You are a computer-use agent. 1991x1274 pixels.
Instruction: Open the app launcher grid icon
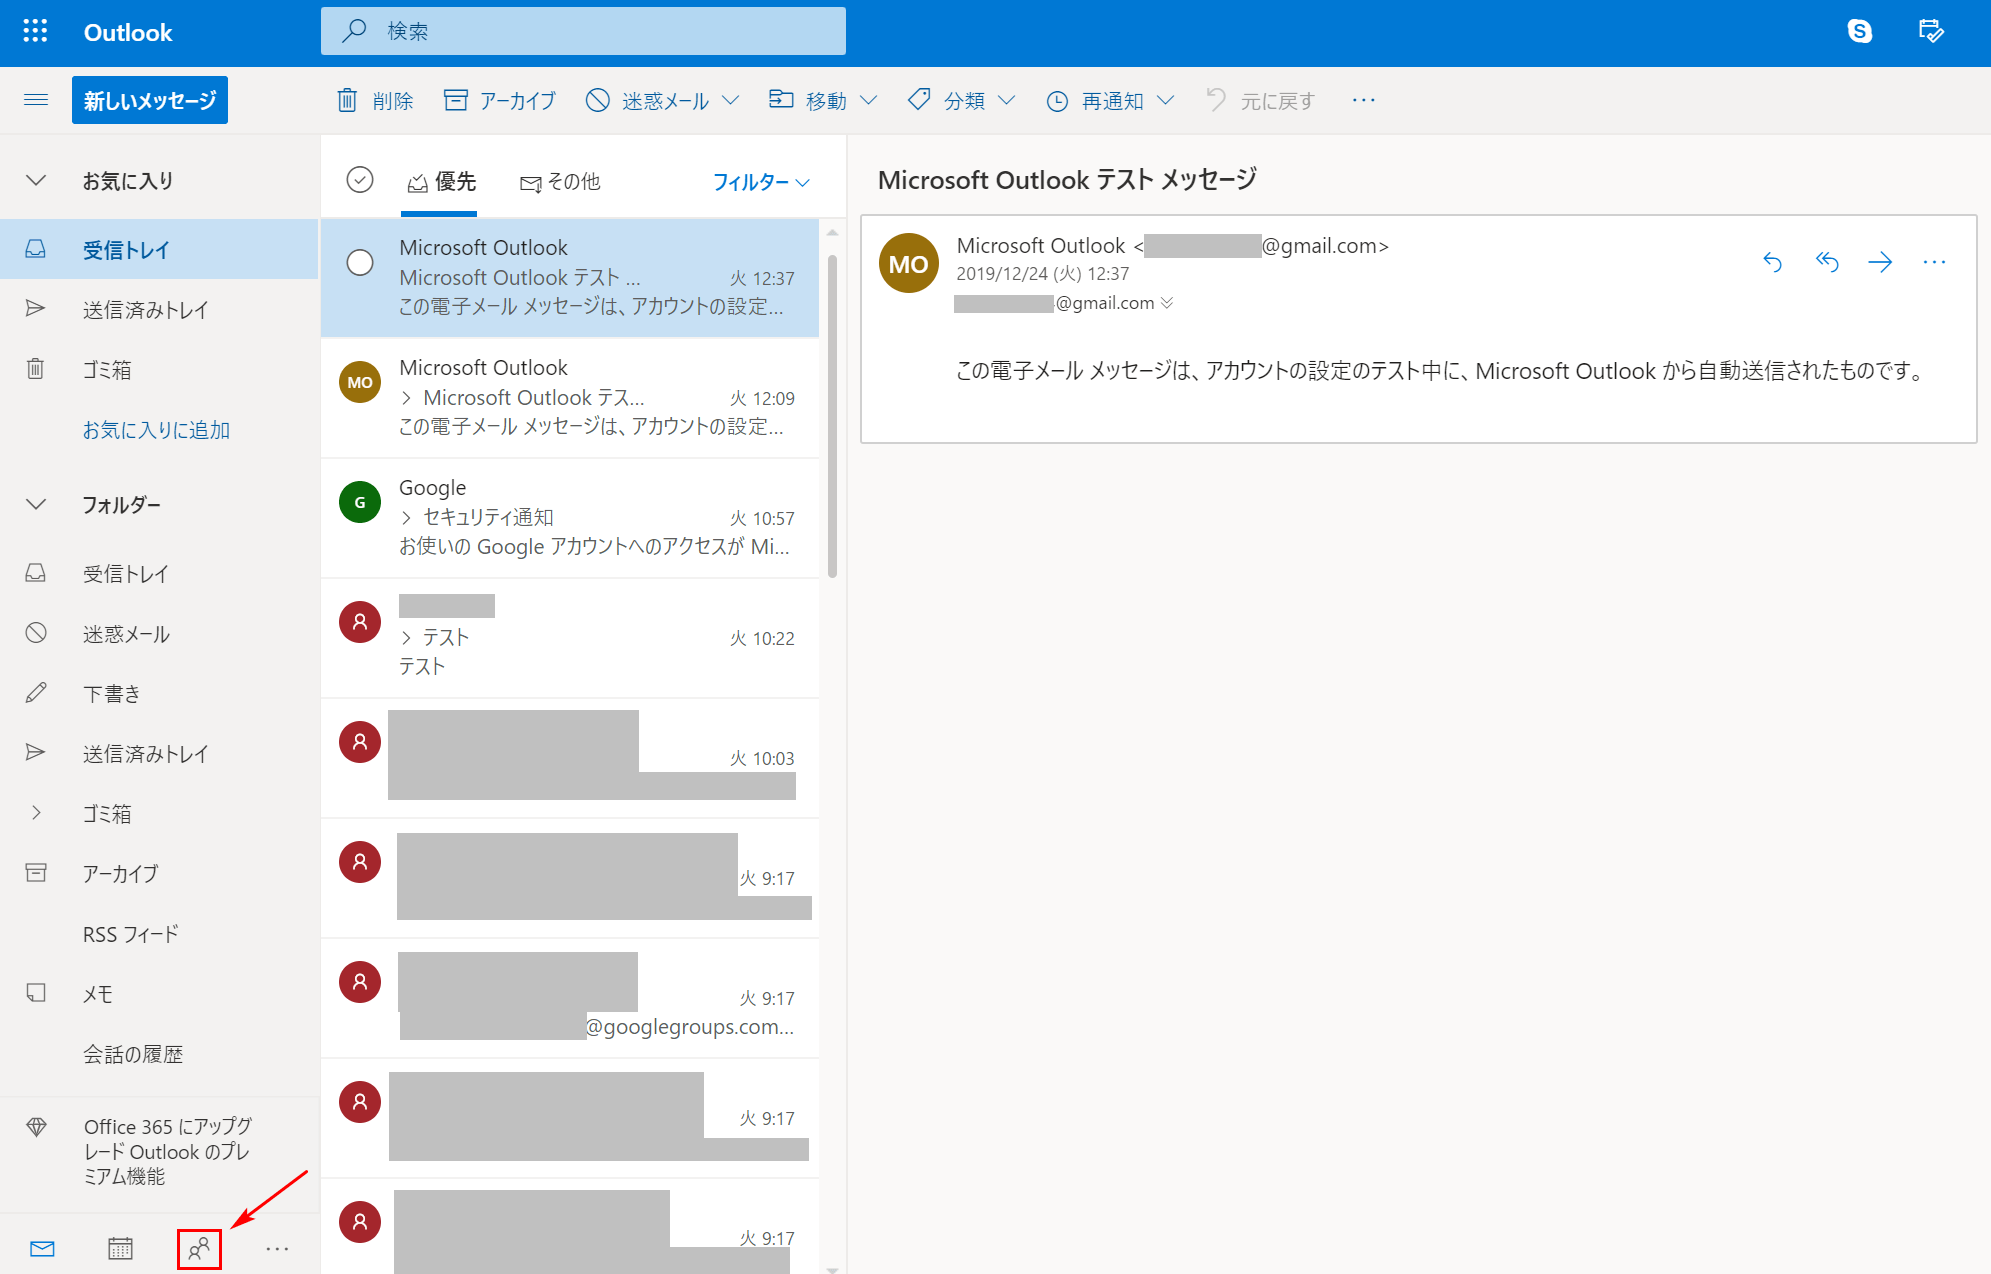pos(35,32)
